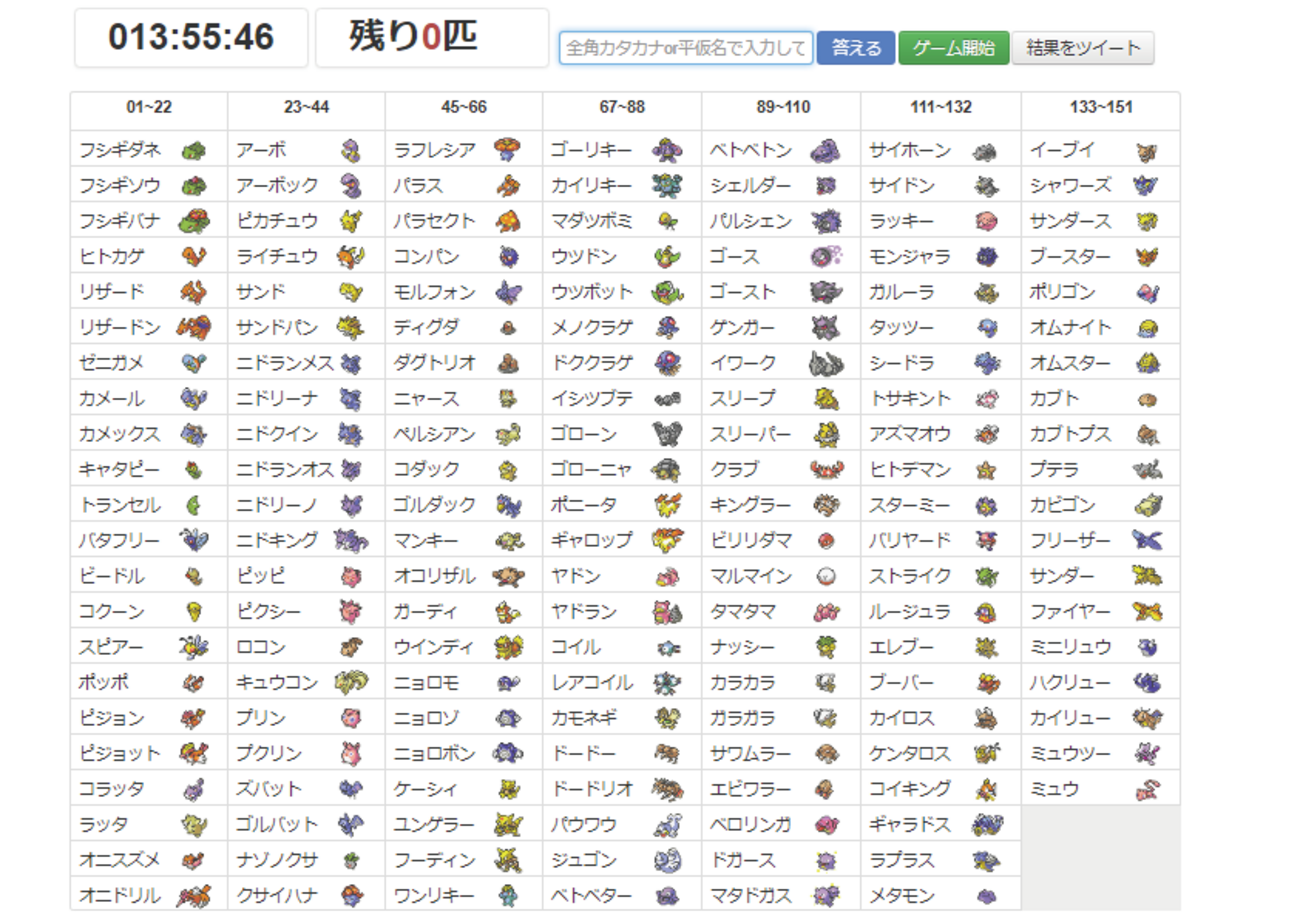The width and height of the screenshot is (1300, 920).
Task: Click the ヒトカゲ name text
Action: coord(112,256)
